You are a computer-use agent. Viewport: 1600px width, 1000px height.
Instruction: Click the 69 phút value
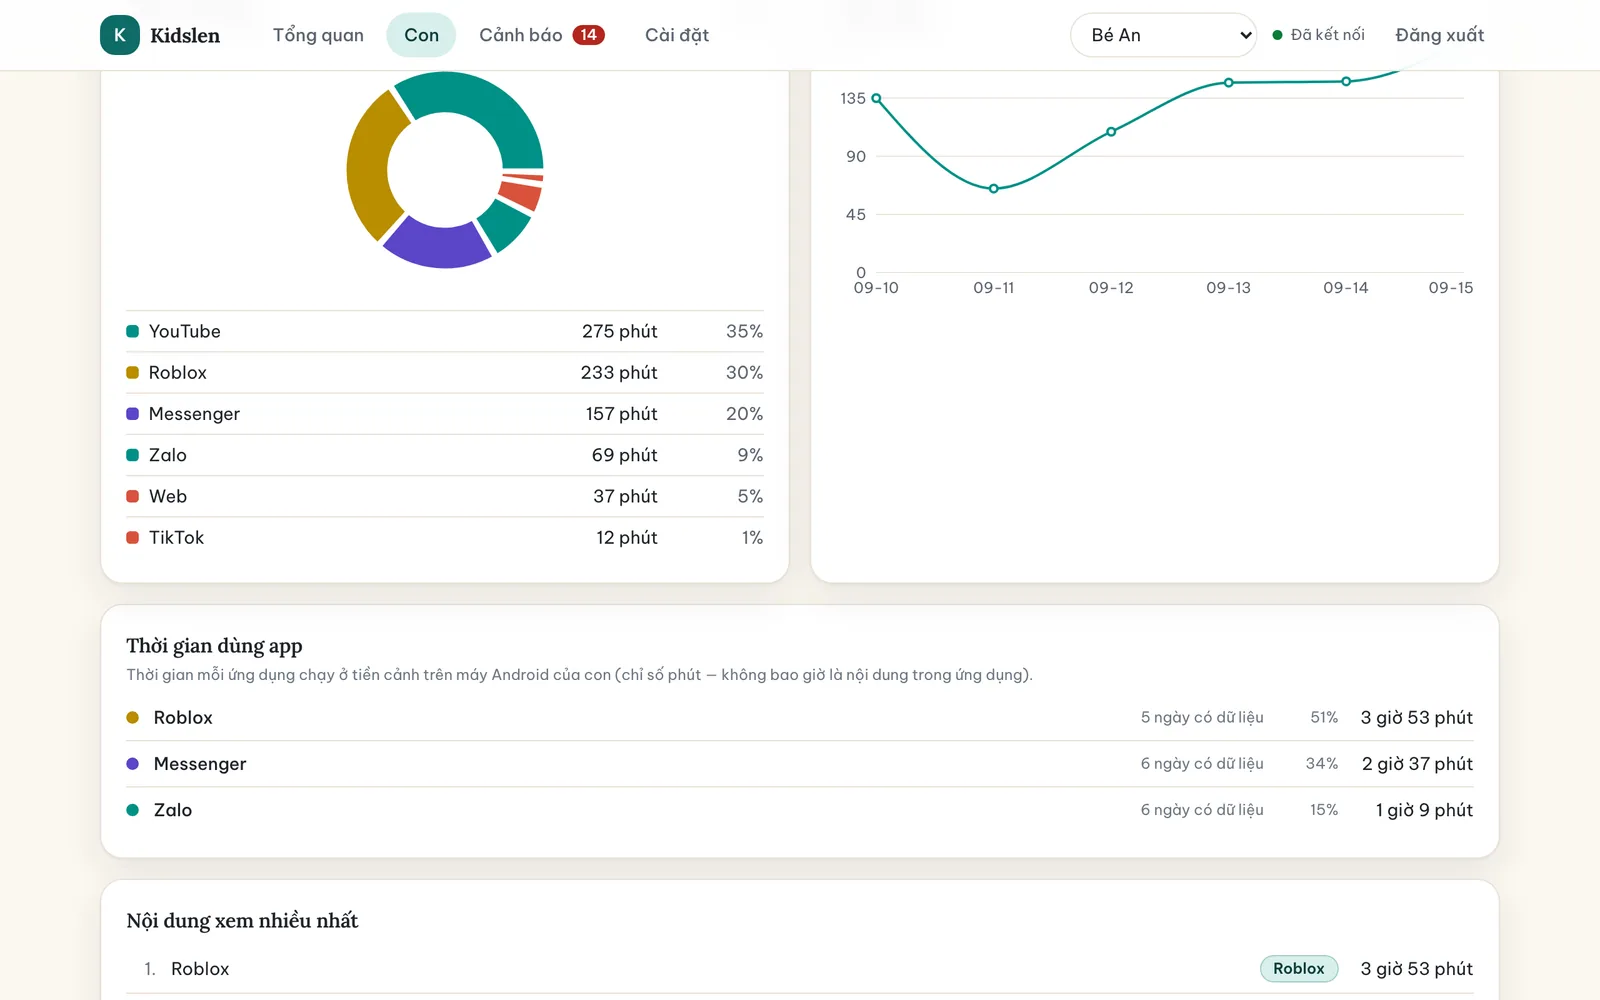[625, 455]
